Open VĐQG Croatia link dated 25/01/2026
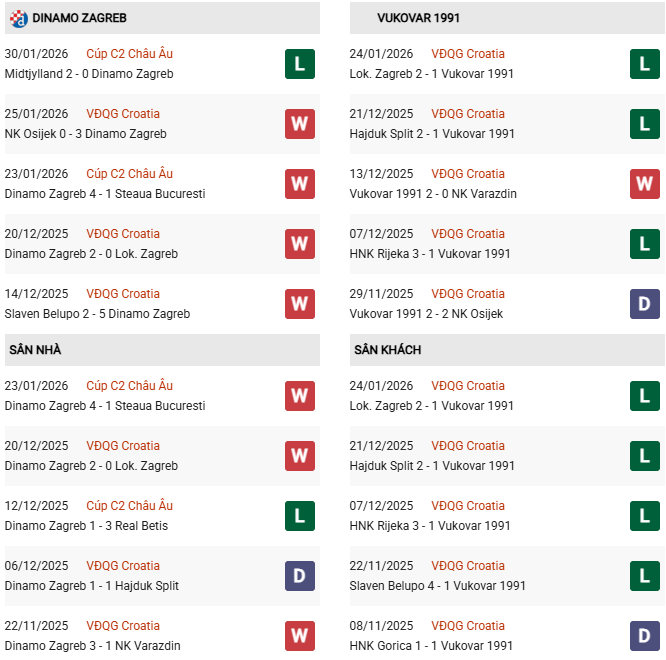 123,114
